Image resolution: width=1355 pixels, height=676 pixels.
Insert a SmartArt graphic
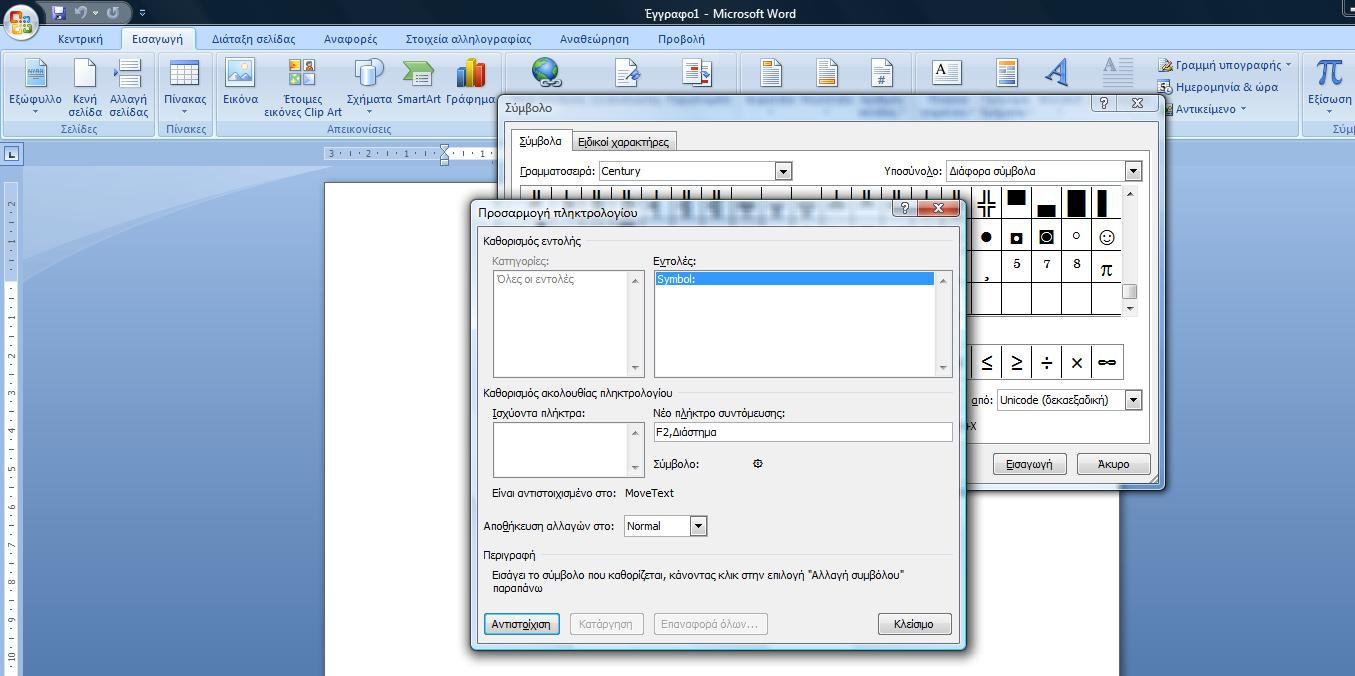(x=419, y=82)
